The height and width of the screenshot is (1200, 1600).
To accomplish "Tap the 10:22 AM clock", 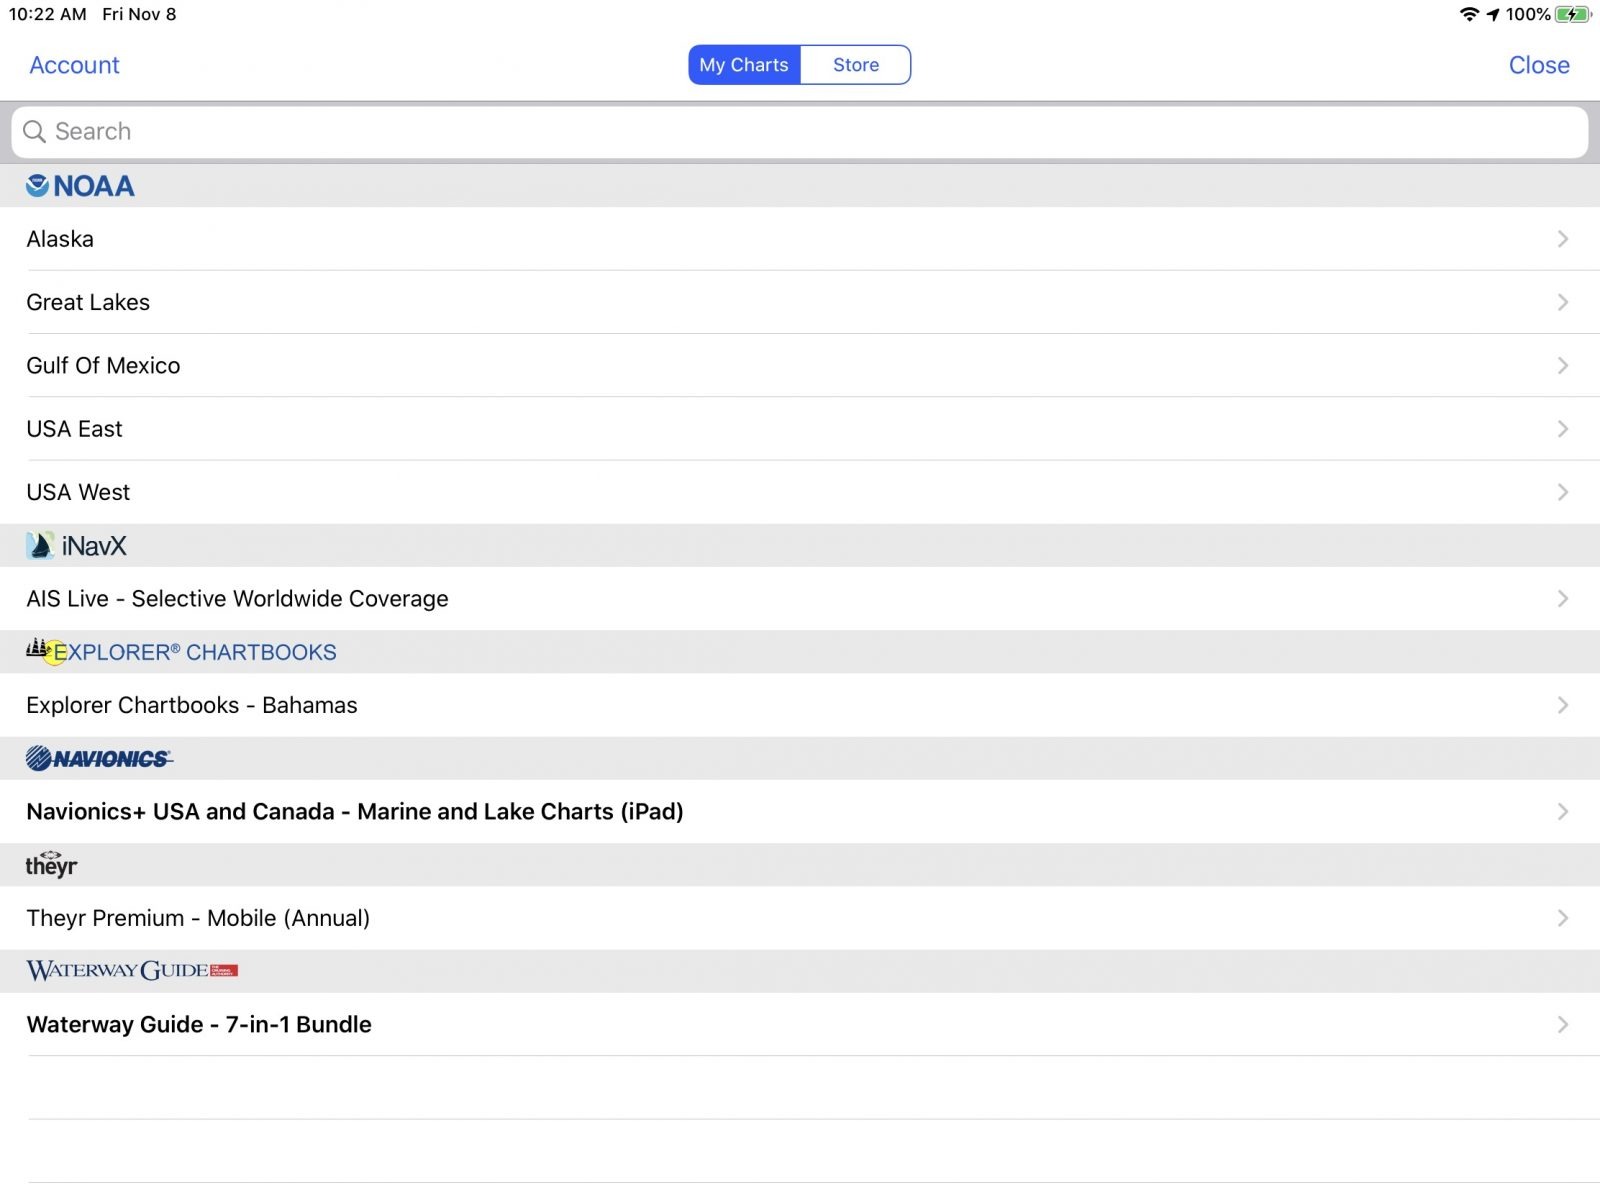I will point(48,14).
